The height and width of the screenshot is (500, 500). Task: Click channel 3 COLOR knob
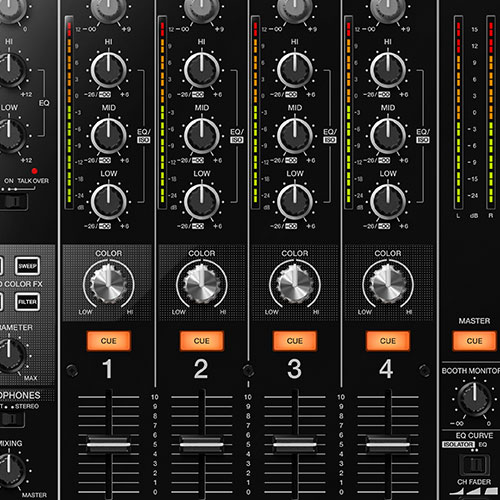[x=295, y=284]
